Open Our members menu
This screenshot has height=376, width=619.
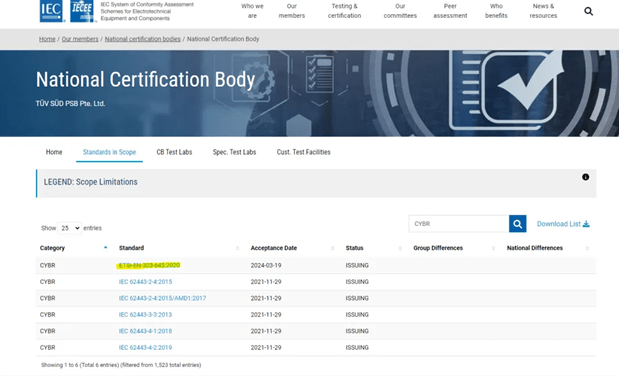[291, 11]
